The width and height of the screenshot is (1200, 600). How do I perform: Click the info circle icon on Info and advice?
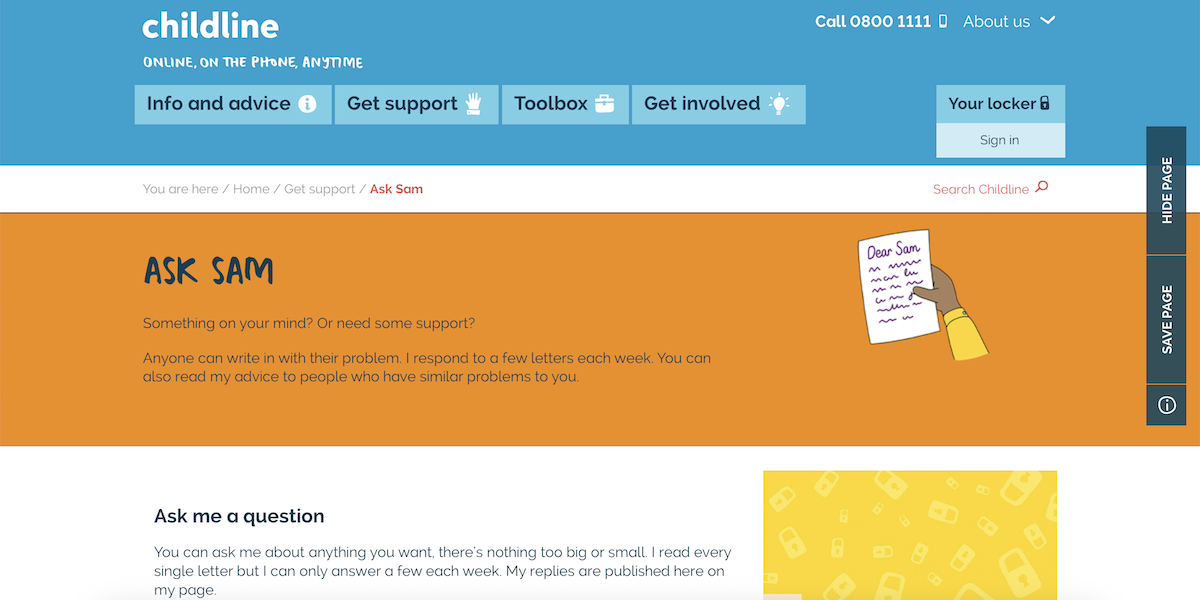pos(307,104)
